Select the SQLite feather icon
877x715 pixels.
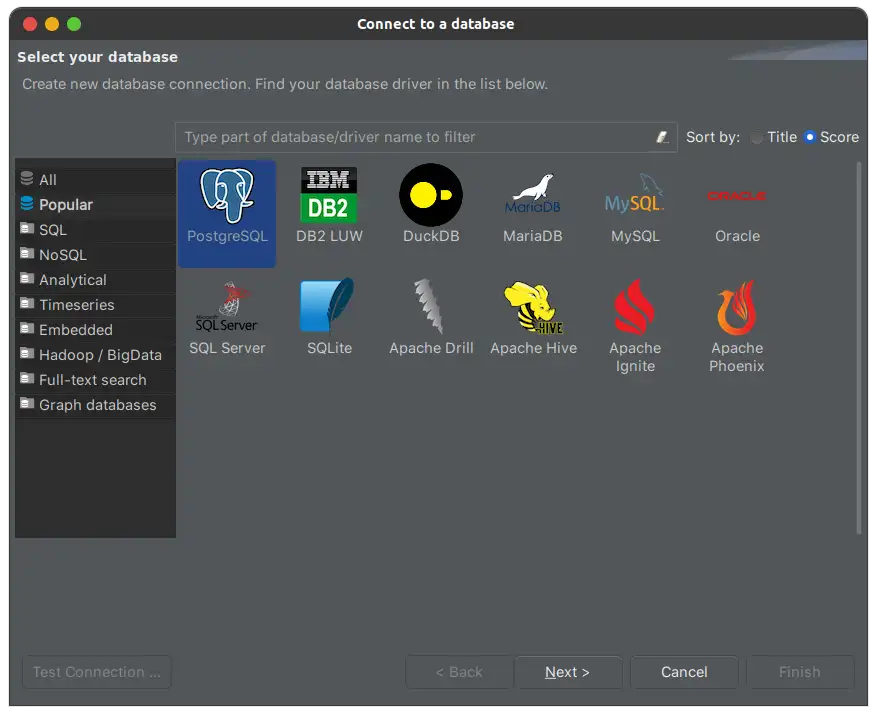point(328,305)
